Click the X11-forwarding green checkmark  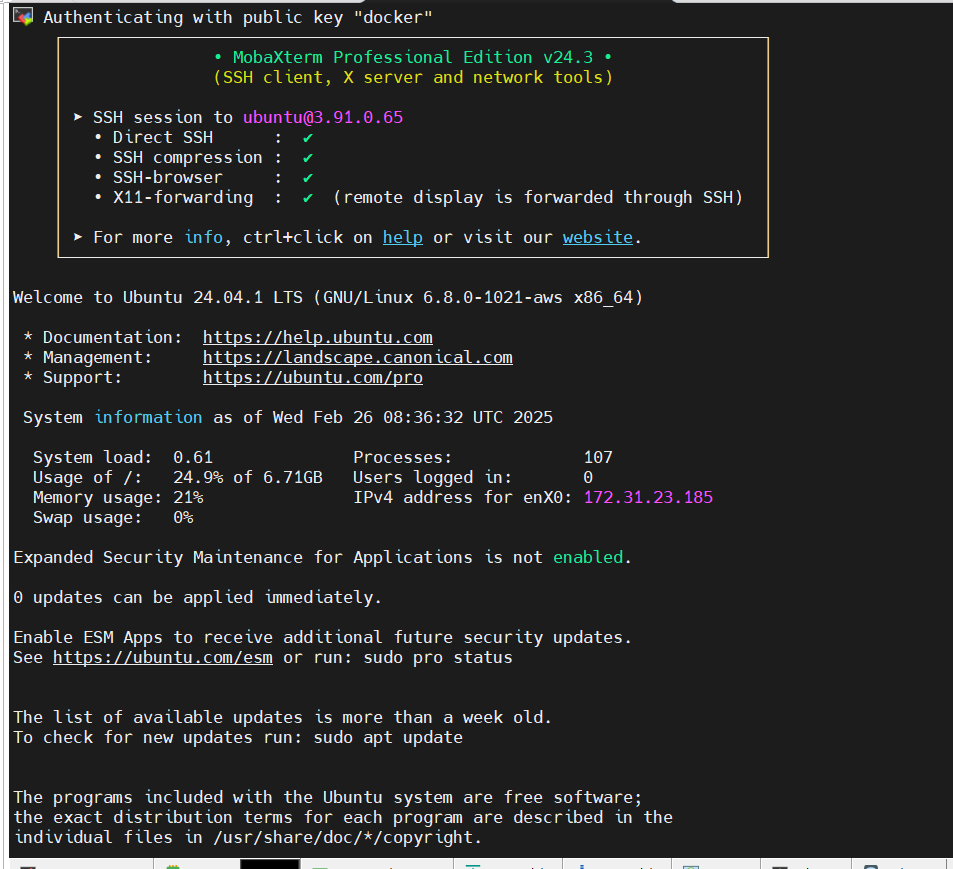coord(308,197)
